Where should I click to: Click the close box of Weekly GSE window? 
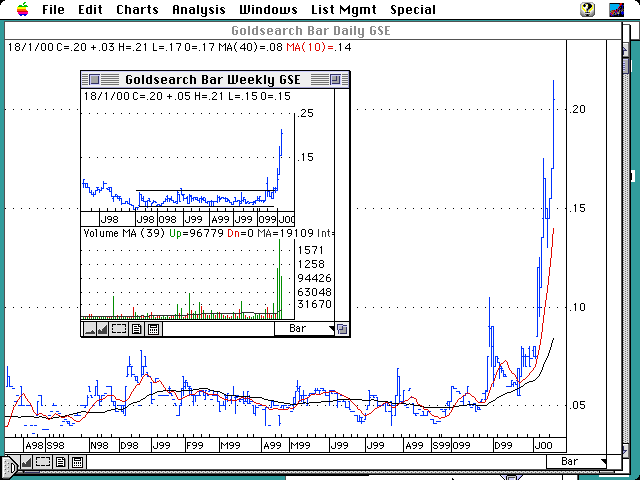[x=95, y=79]
